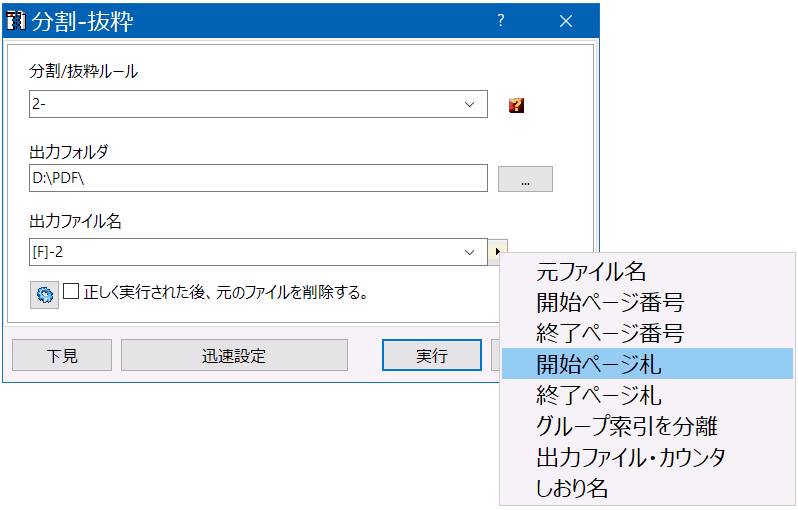Image resolution: width=798 pixels, height=510 pixels.
Task: Choose 終了ページ札 in the menu
Action: coord(647,395)
